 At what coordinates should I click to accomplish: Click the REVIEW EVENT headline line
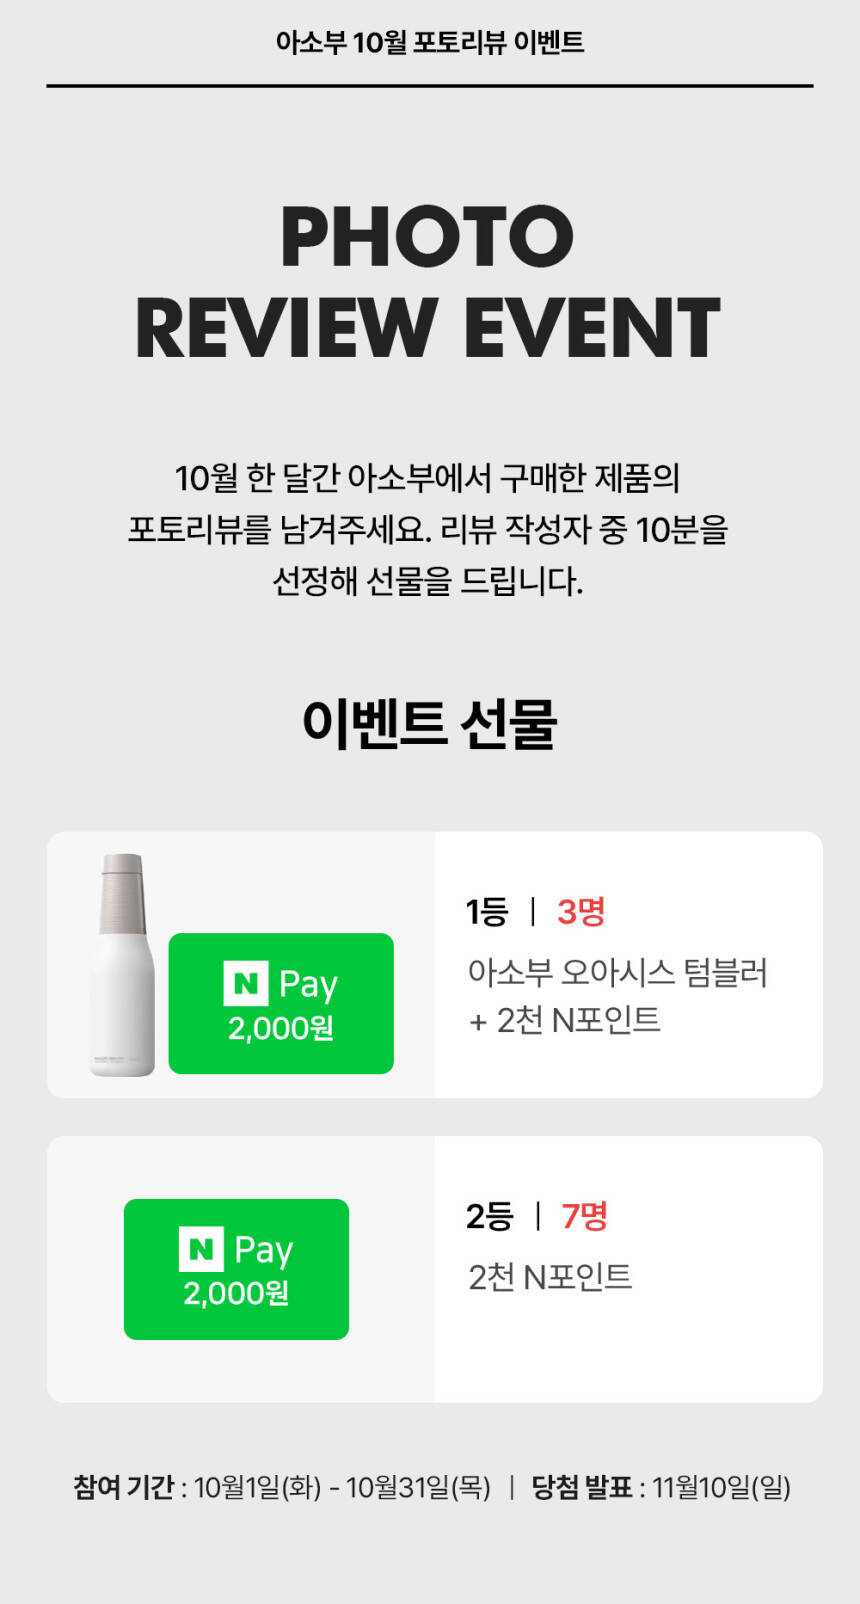[x=428, y=328]
